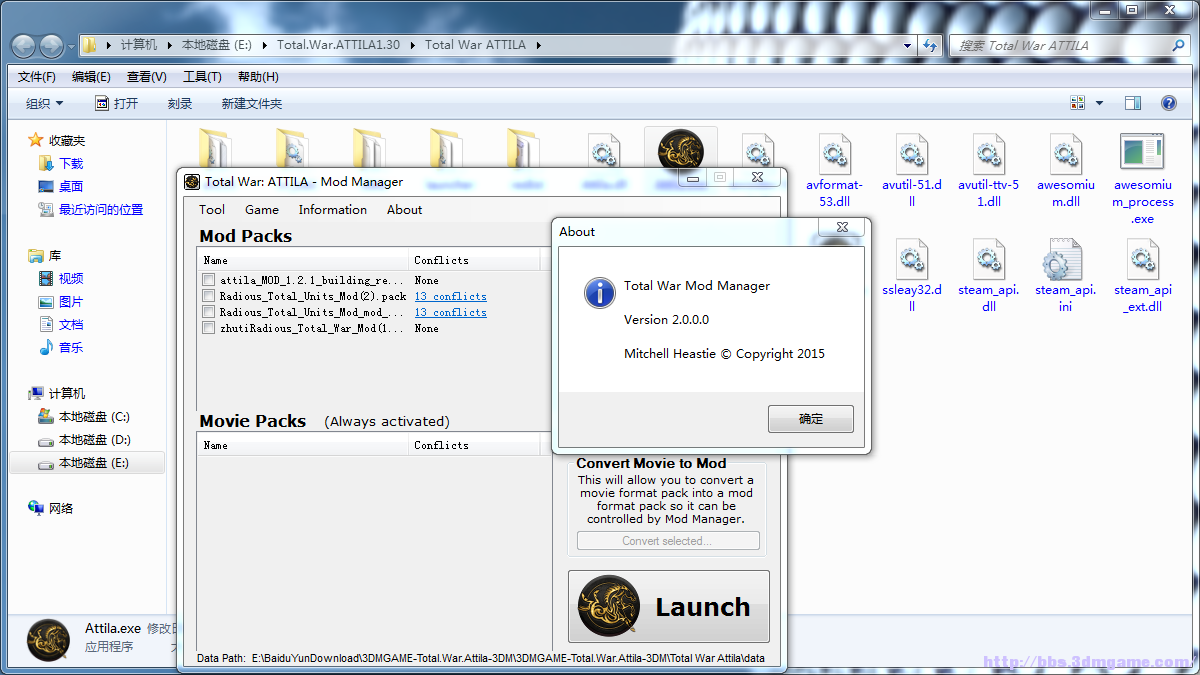This screenshot has height=675, width=1200.
Task: Enable the attila_MOD_1.2.1_building mod checkbox
Action: (x=208, y=280)
